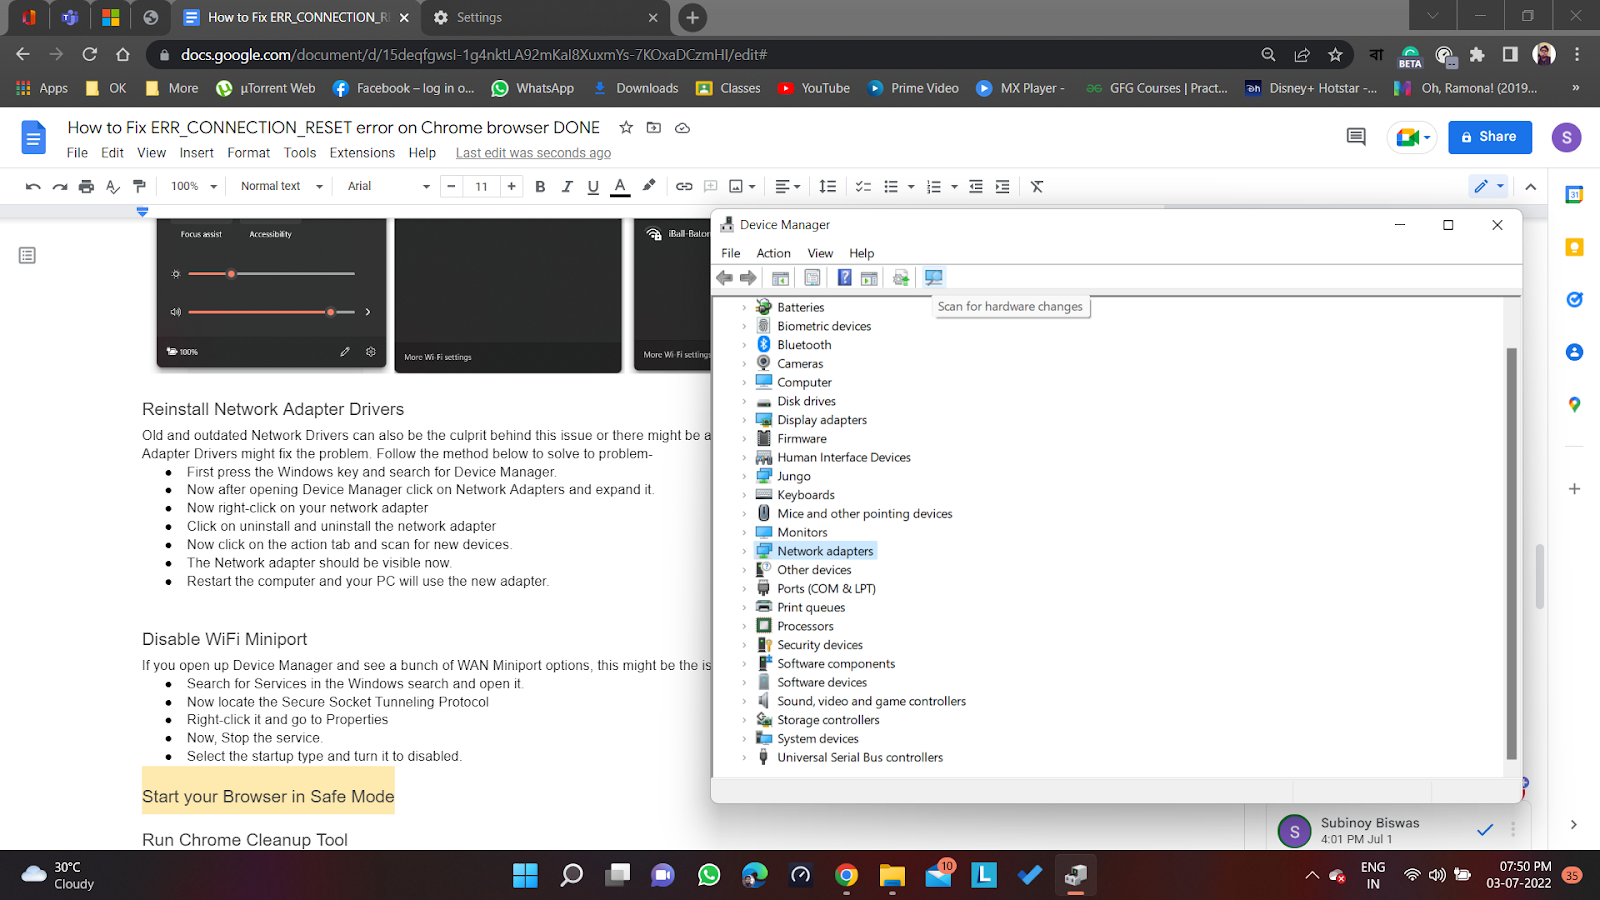Viewport: 1600px width, 900px height.
Task: Open the comment history icon
Action: click(x=1356, y=137)
